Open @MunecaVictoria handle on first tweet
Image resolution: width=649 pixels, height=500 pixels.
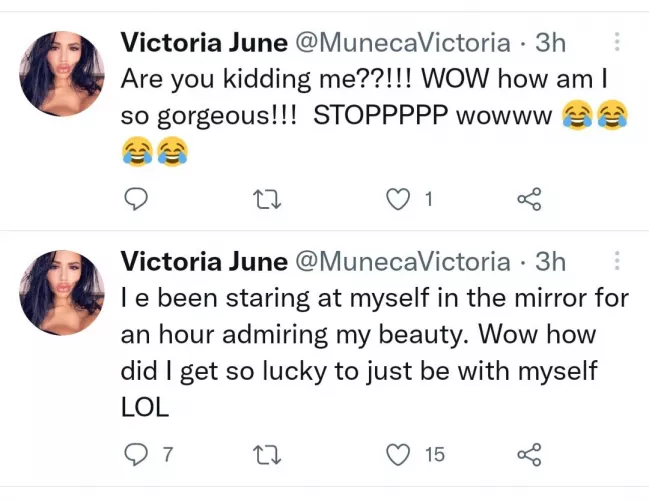click(400, 43)
